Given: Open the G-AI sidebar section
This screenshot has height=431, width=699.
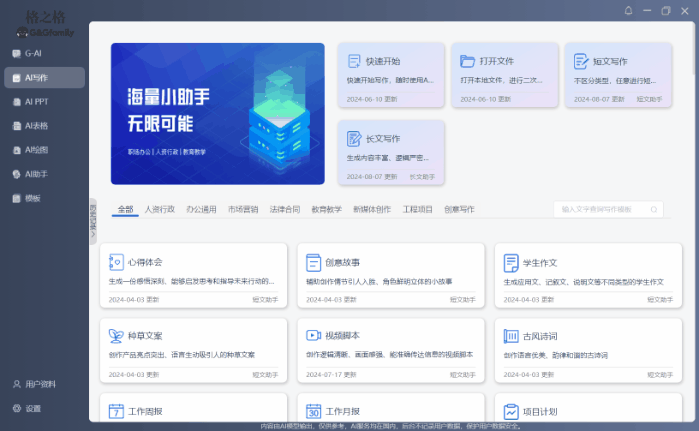Looking at the screenshot, I should pos(33,53).
